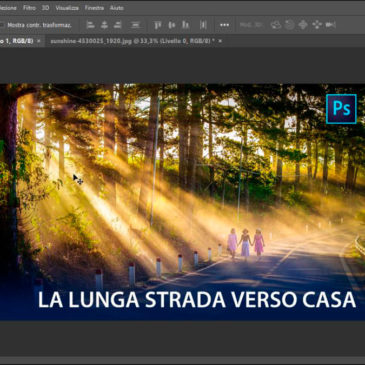Open the Aiuto menu

(x=117, y=8)
